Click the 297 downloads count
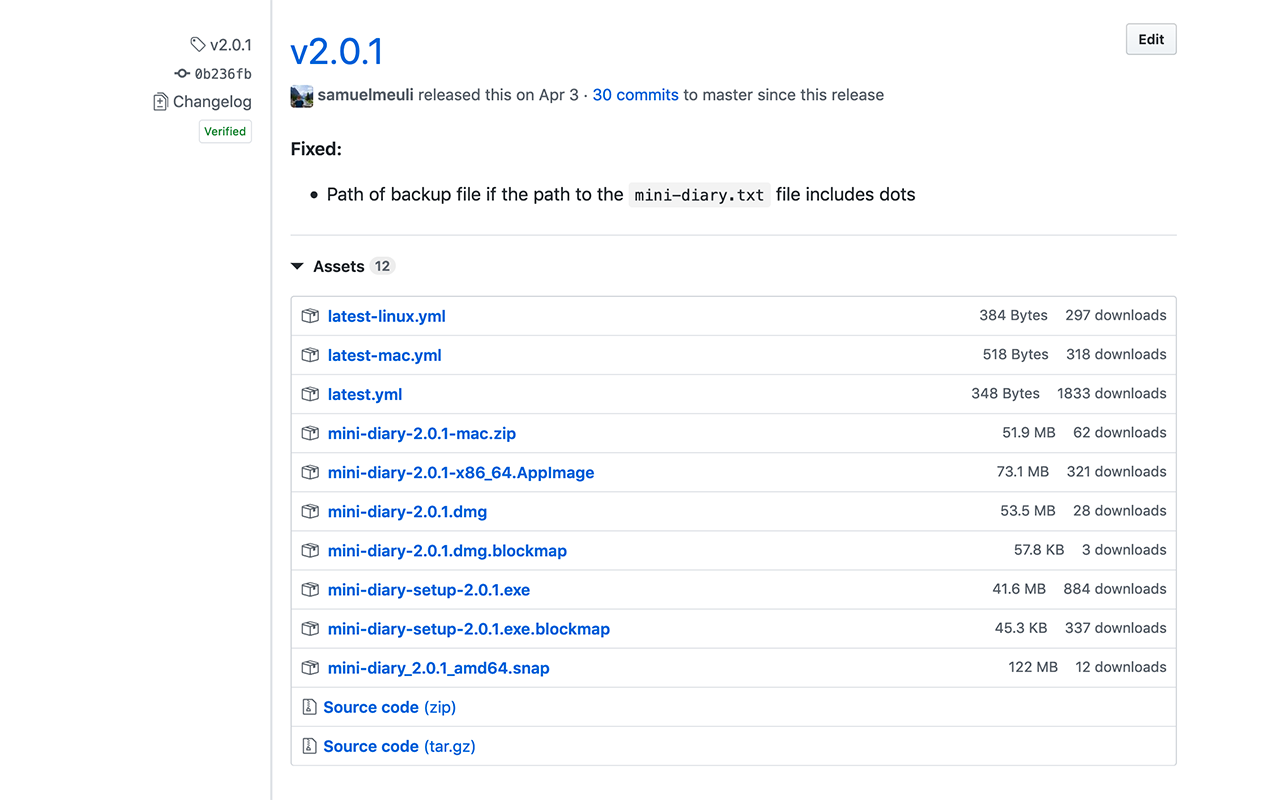Image resolution: width=1280 pixels, height=800 pixels. (x=1116, y=315)
